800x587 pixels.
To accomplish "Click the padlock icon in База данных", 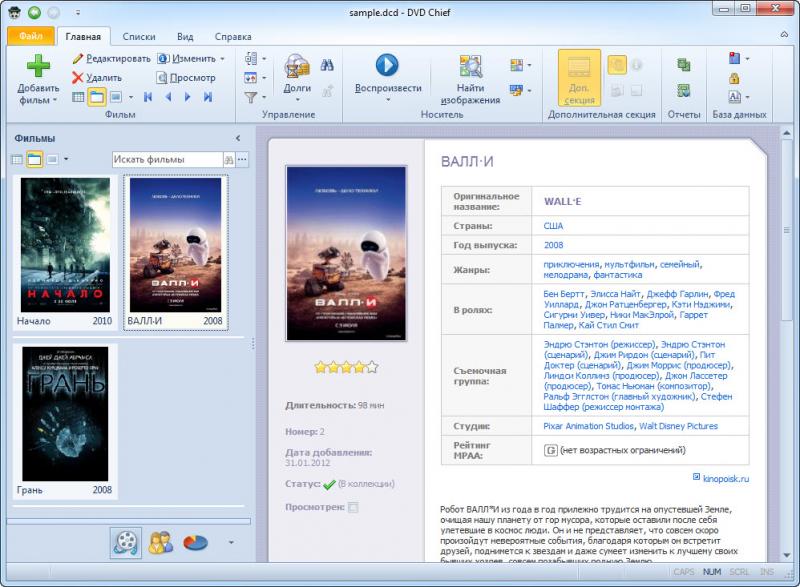I will tap(734, 78).
